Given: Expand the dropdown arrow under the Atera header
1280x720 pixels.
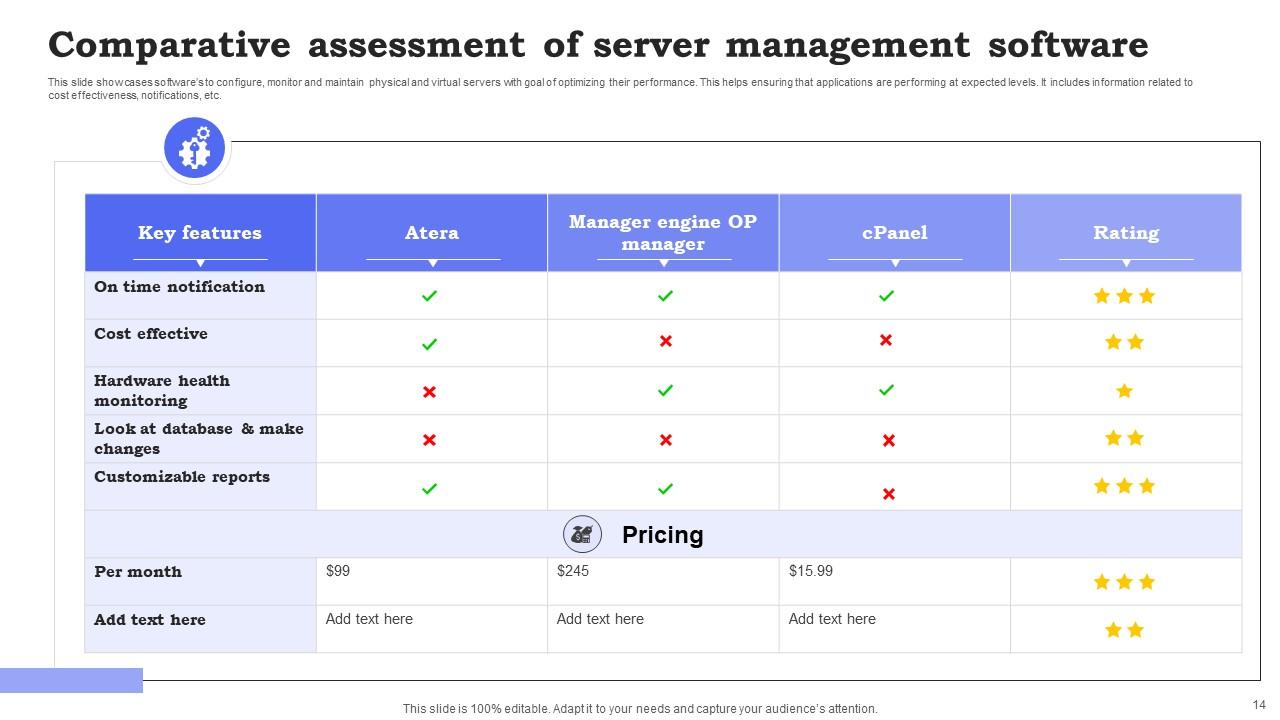Looking at the screenshot, I should (432, 261).
